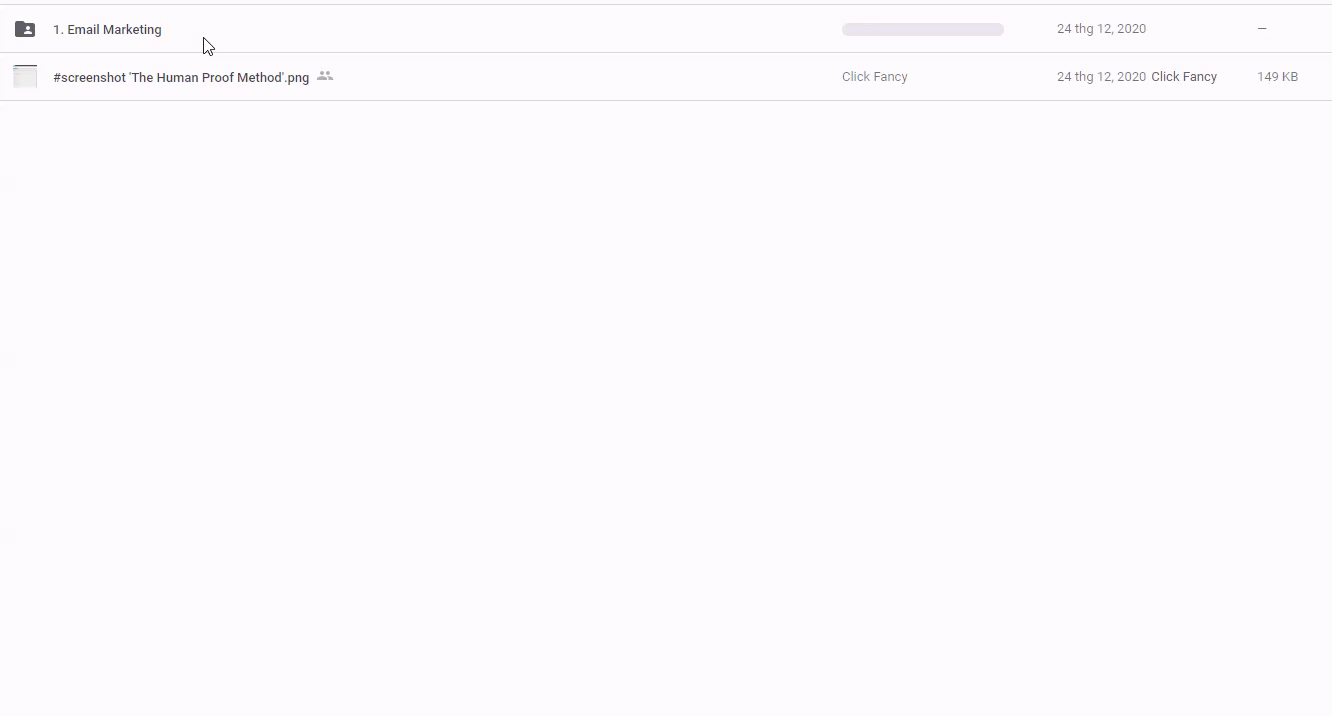This screenshot has height=716, width=1332.
Task: Click the year '2020' in the Email Marketing row
Action: pyautogui.click(x=1131, y=29)
